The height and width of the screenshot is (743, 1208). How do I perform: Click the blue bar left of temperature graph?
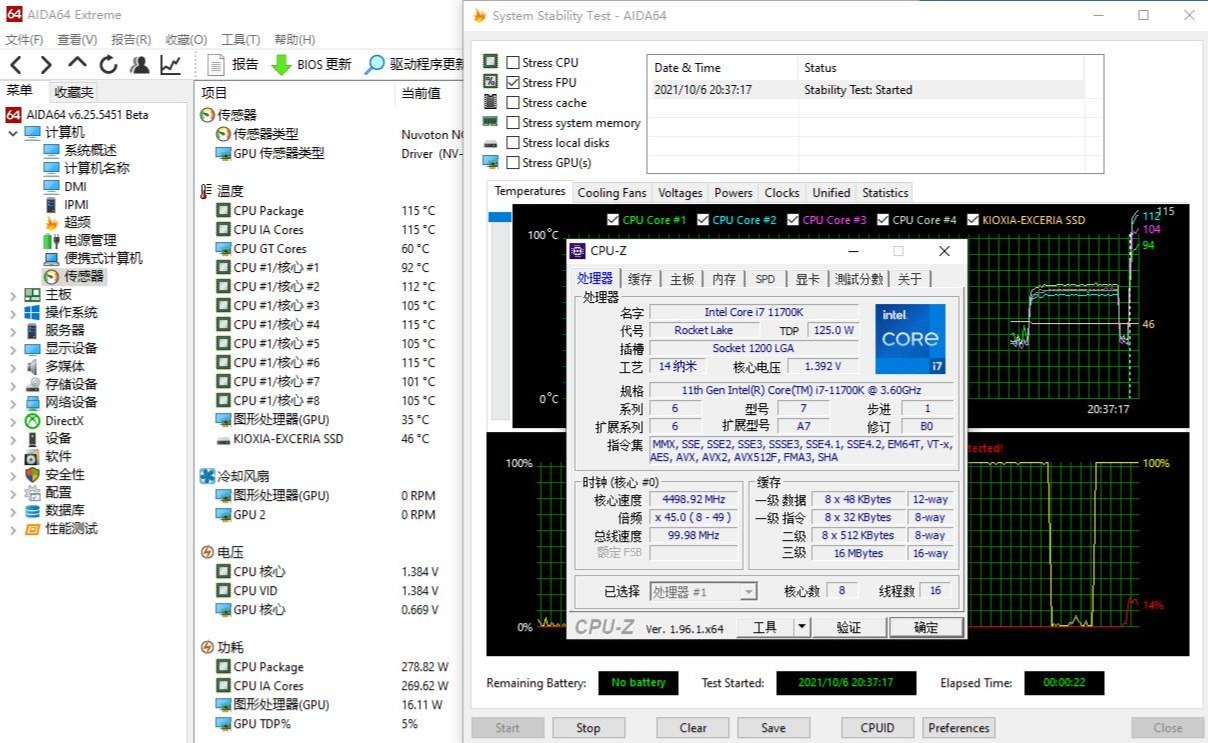click(499, 217)
